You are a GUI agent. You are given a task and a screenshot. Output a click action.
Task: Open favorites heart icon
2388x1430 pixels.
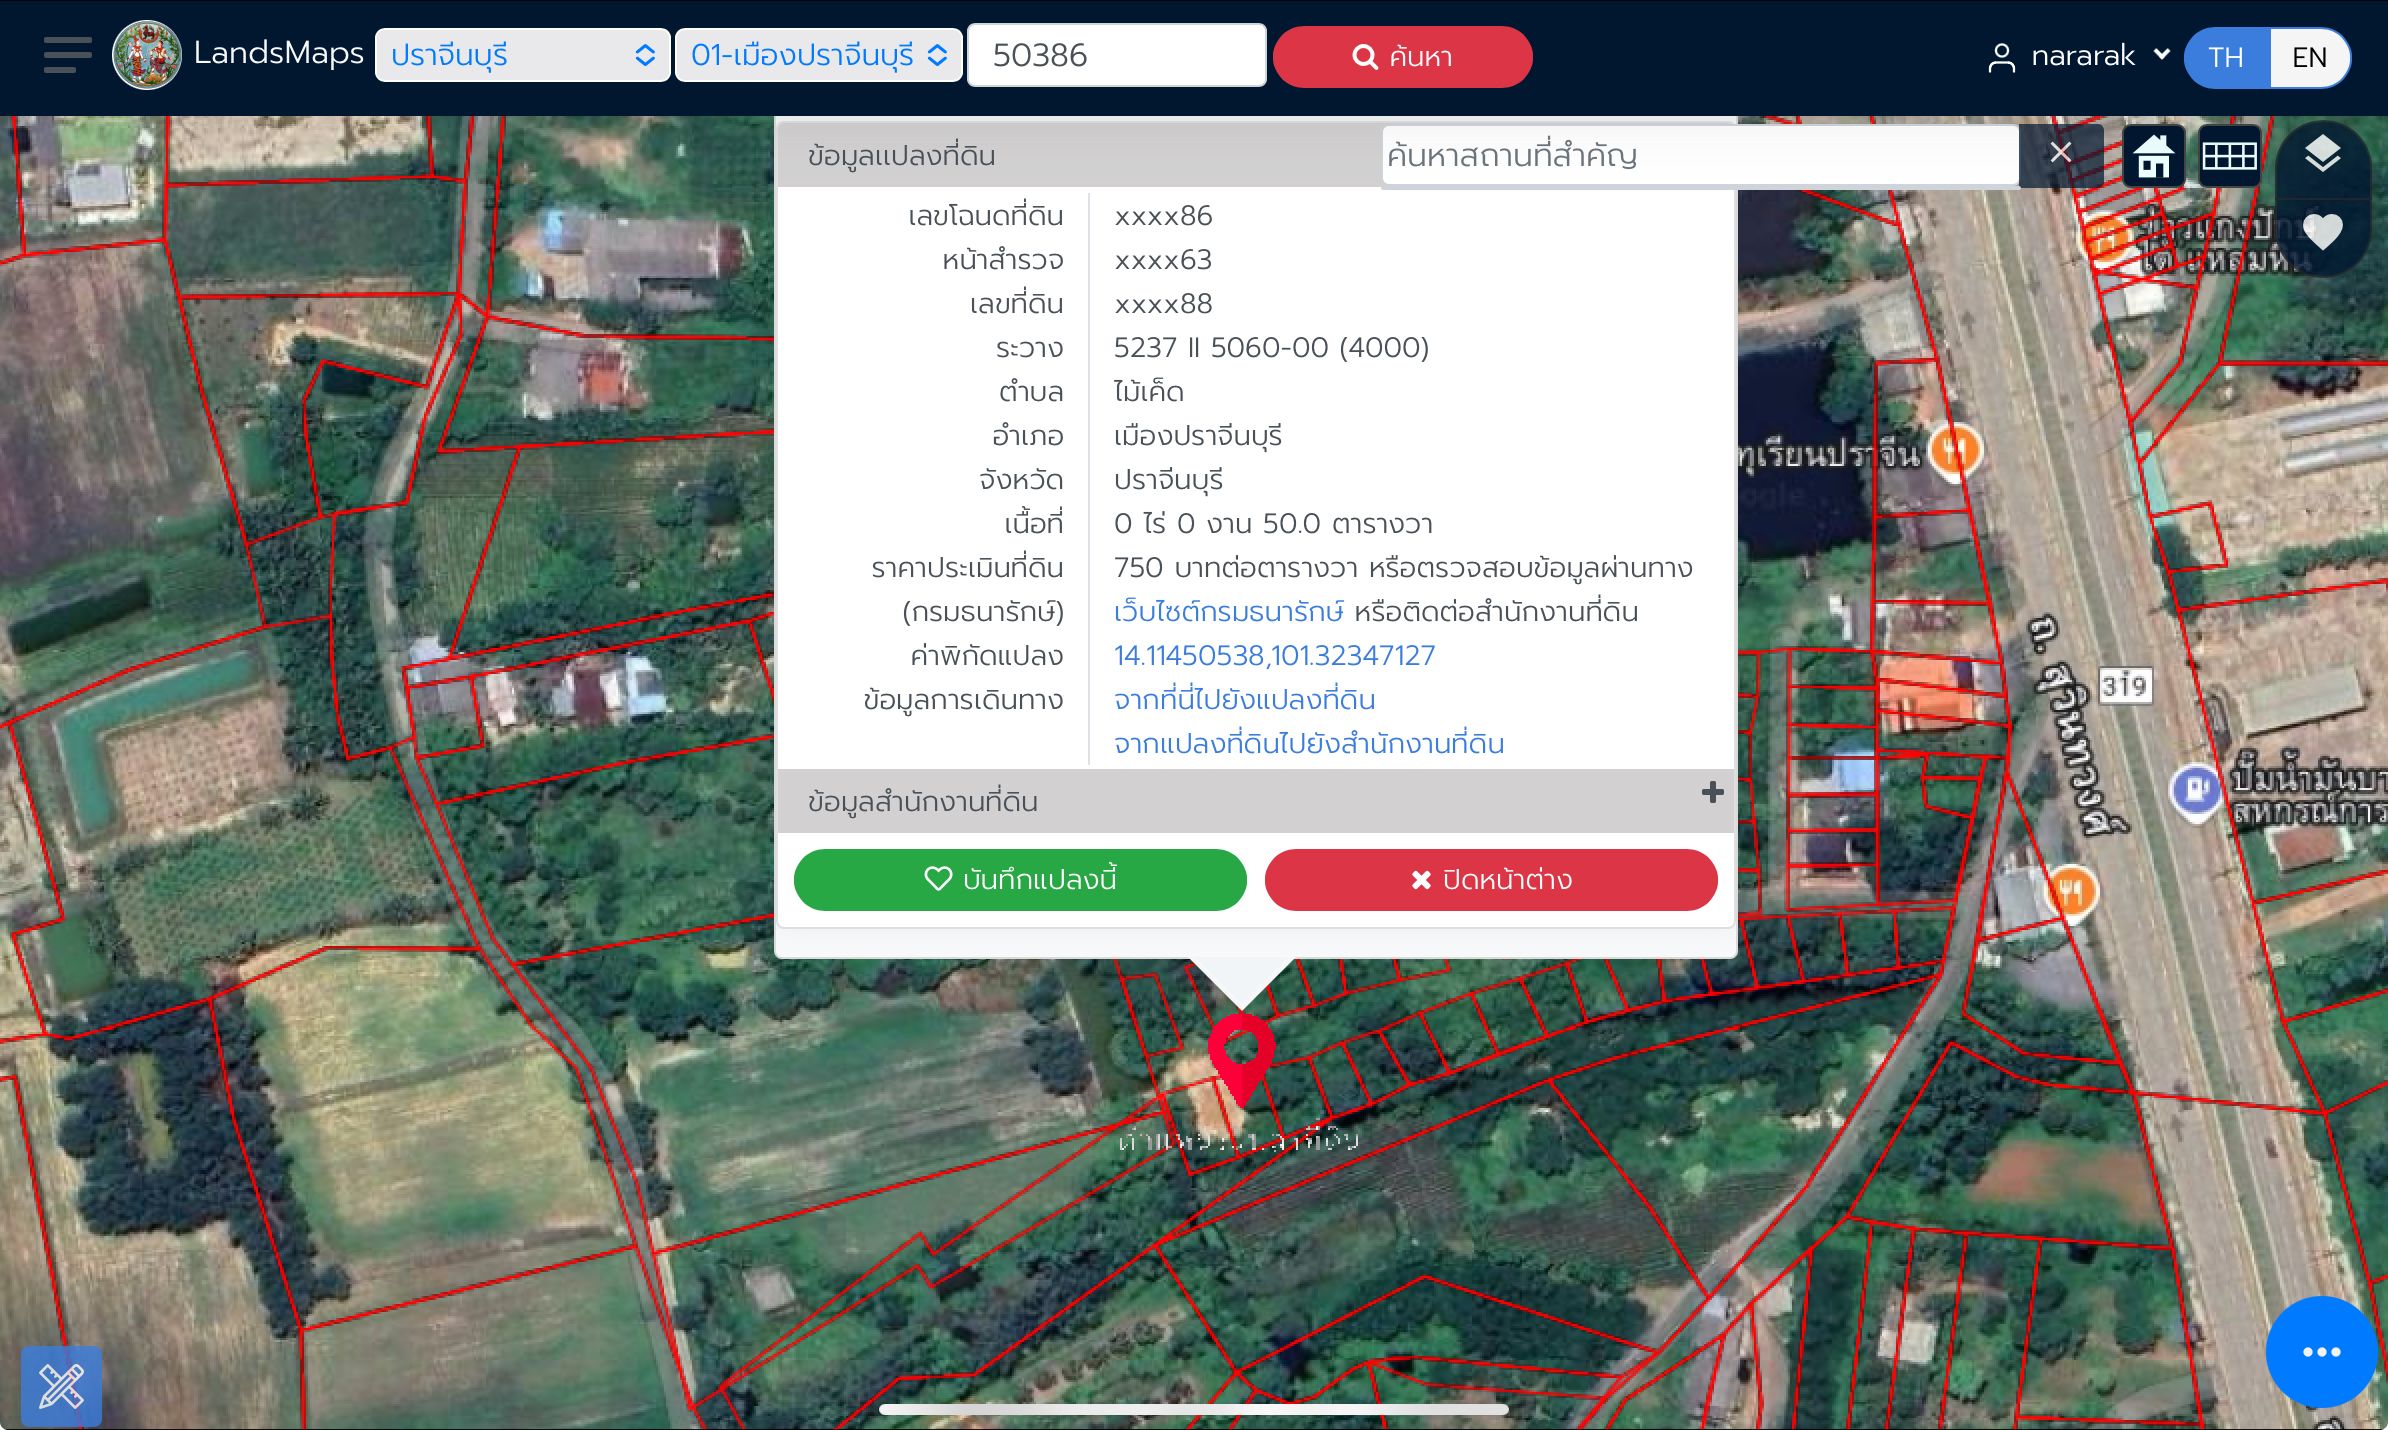(2322, 232)
